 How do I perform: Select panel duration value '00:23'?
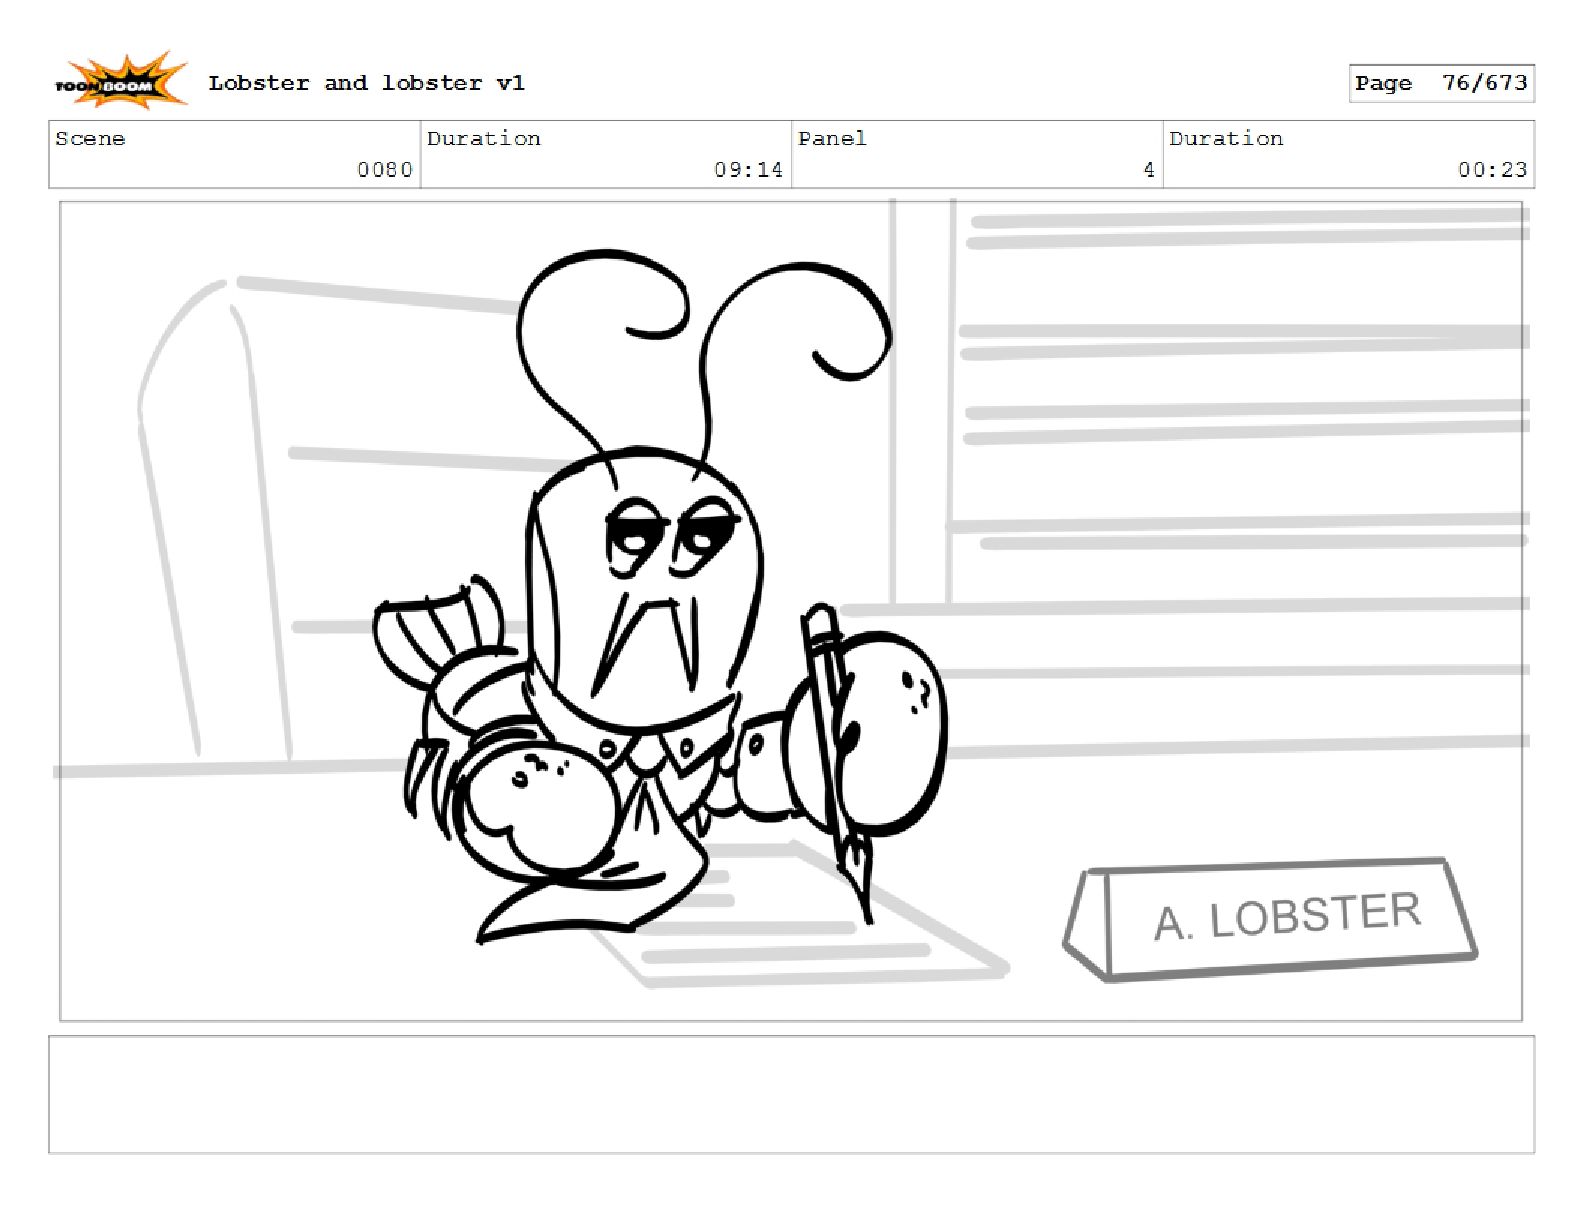(x=1492, y=170)
